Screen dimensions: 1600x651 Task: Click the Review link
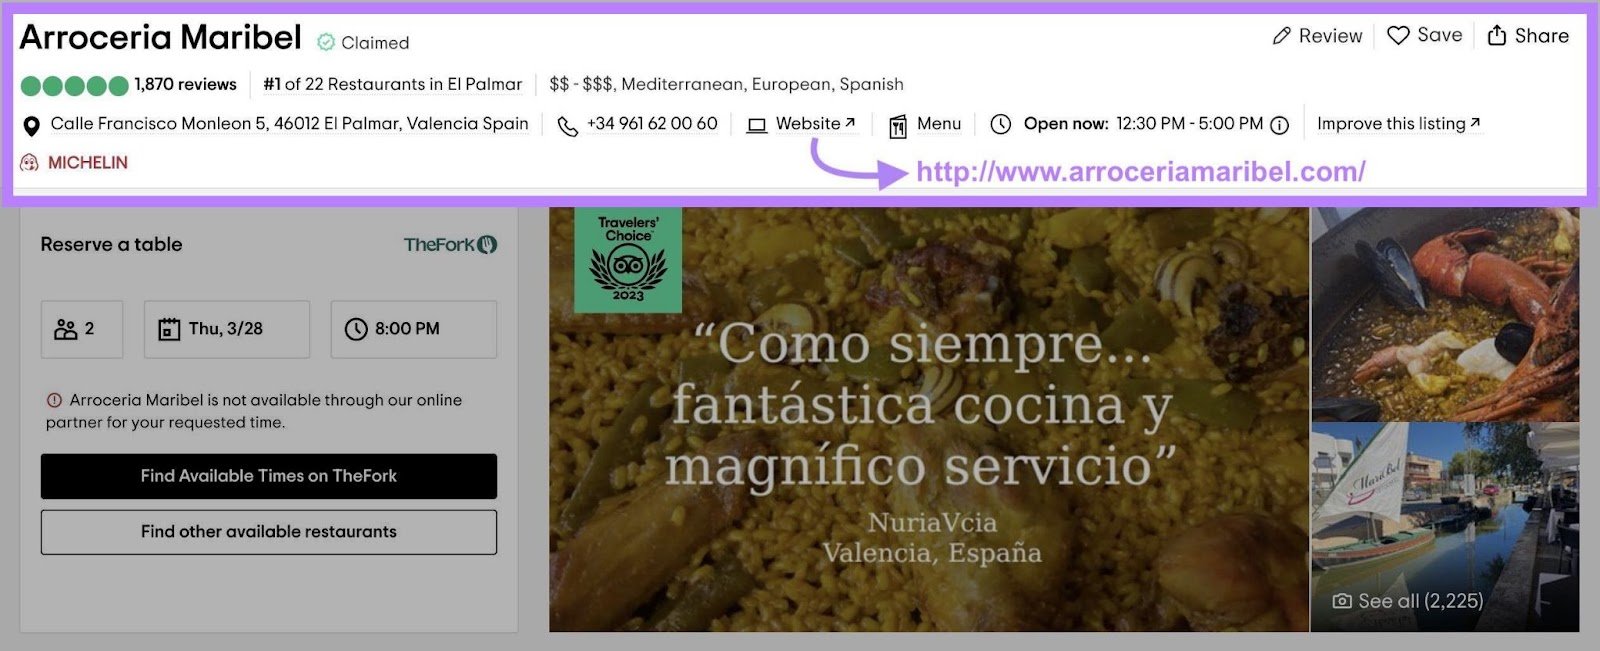click(1317, 36)
